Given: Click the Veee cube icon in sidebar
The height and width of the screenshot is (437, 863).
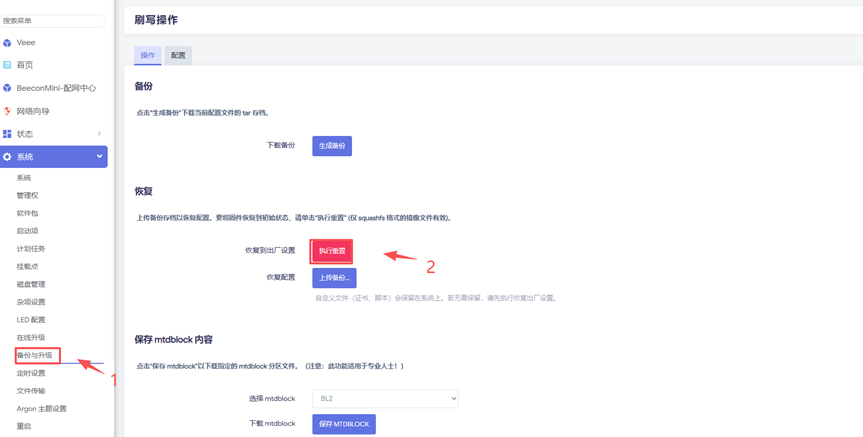Looking at the screenshot, I should coord(7,43).
